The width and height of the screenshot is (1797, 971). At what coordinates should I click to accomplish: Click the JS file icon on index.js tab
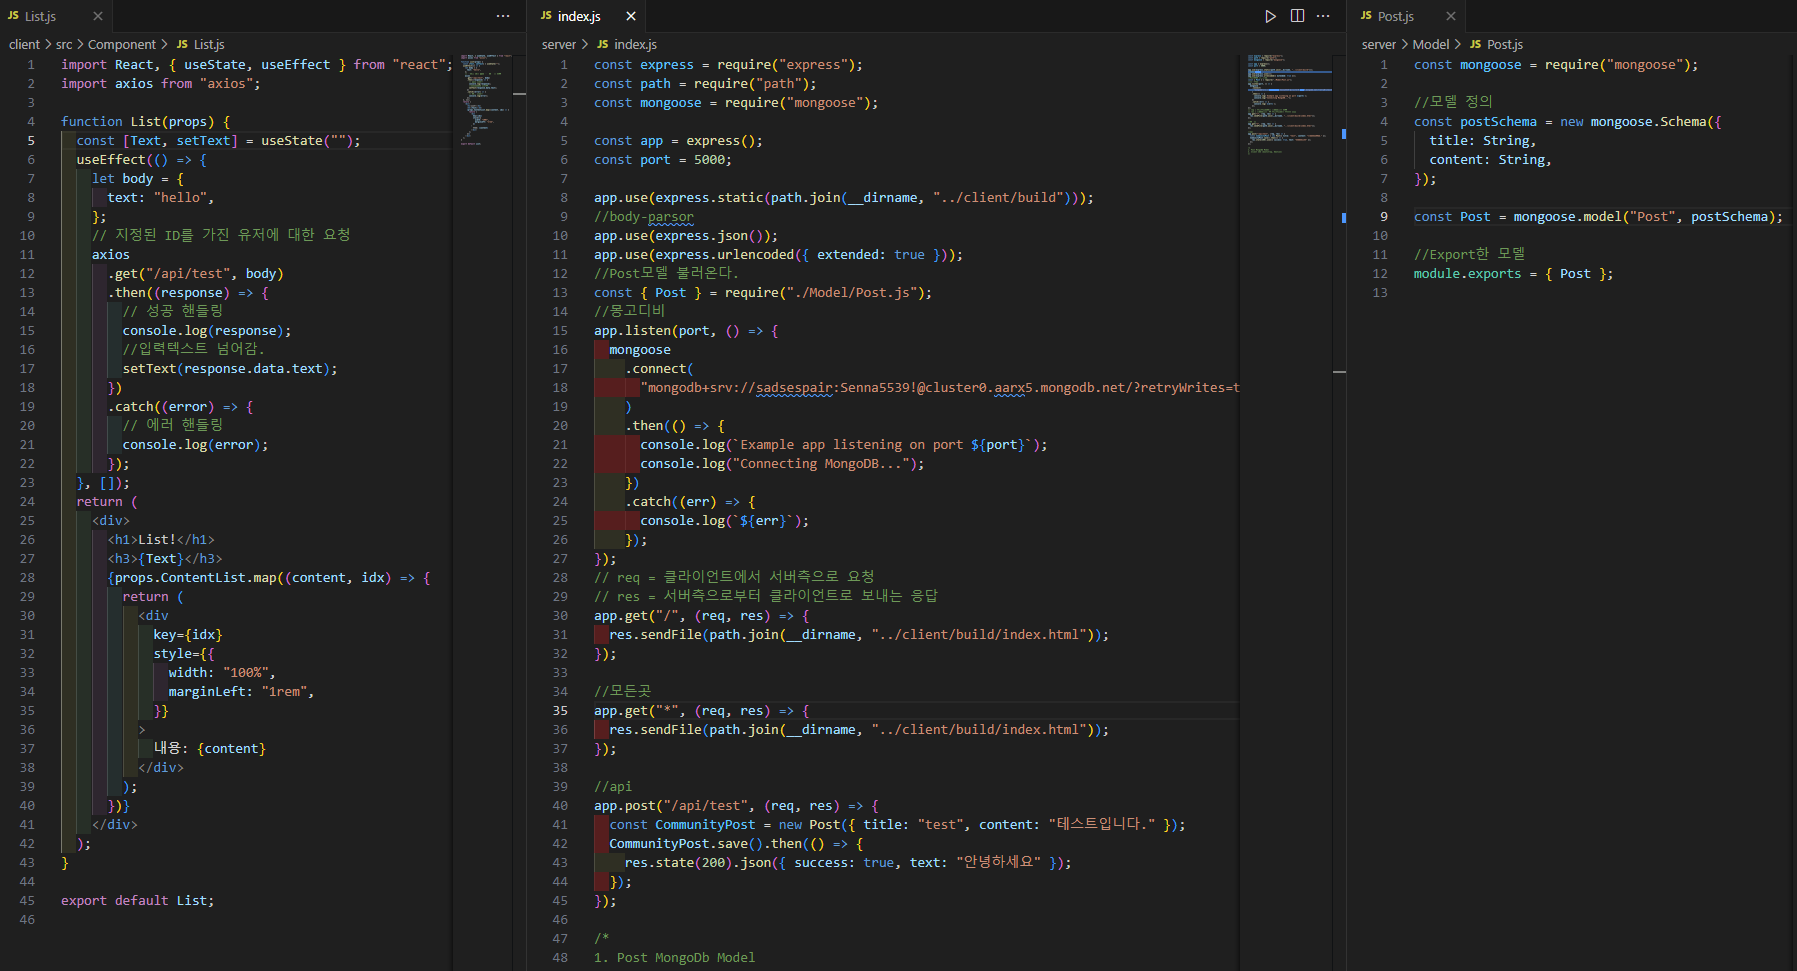coord(546,16)
